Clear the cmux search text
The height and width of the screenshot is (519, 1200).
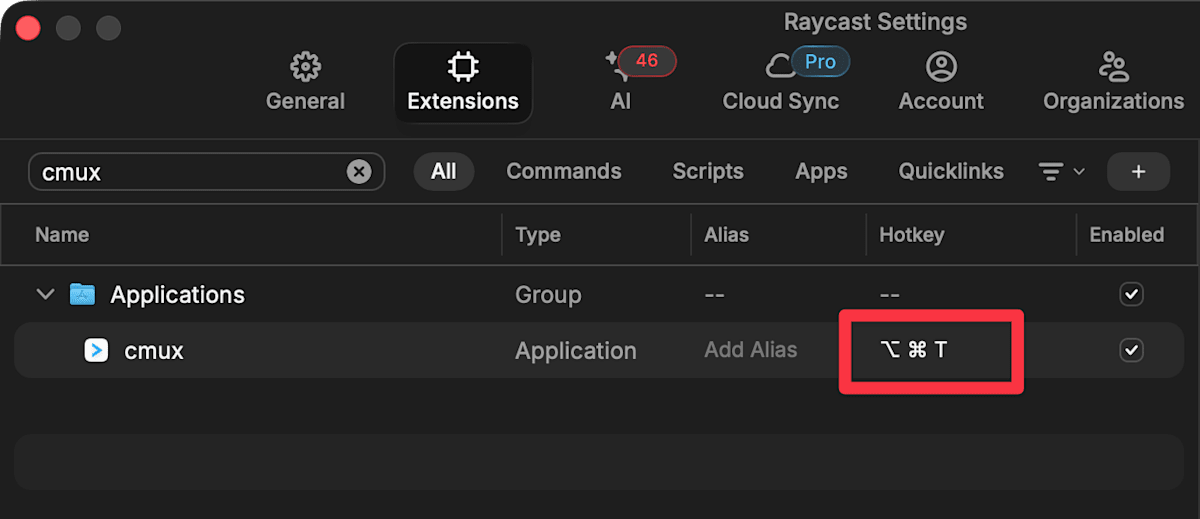coord(359,172)
